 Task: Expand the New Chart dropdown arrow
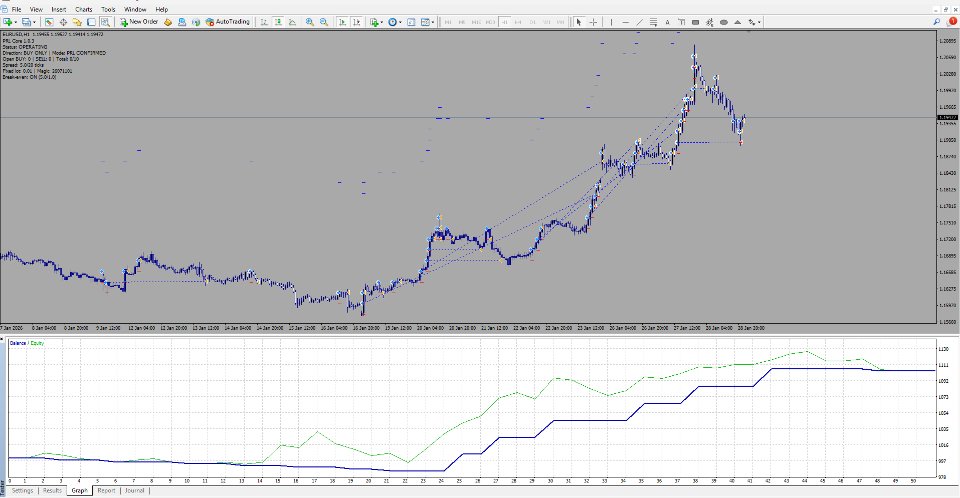16,22
